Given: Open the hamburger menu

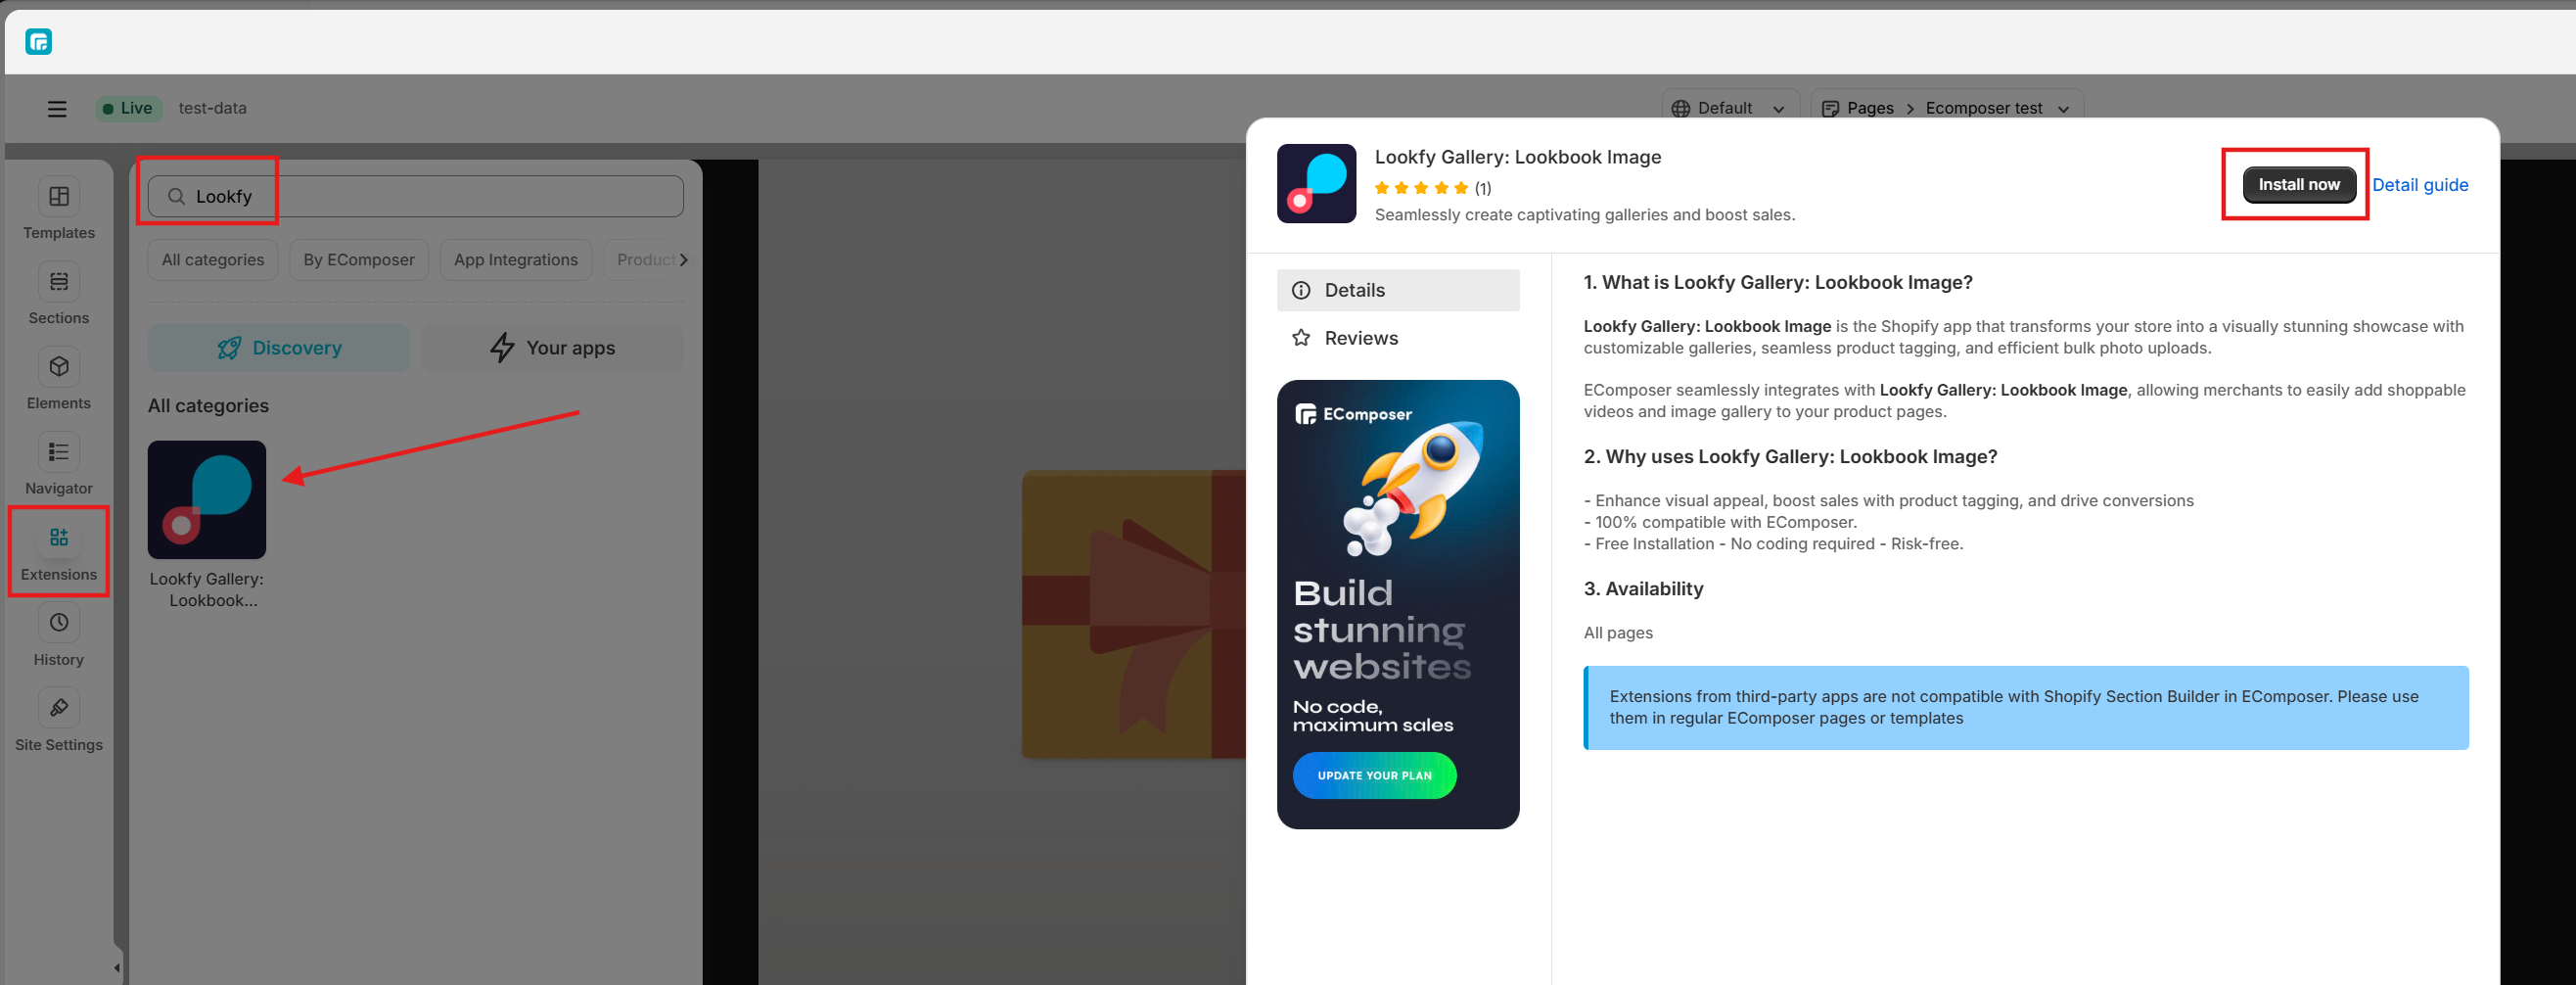Looking at the screenshot, I should 57,109.
